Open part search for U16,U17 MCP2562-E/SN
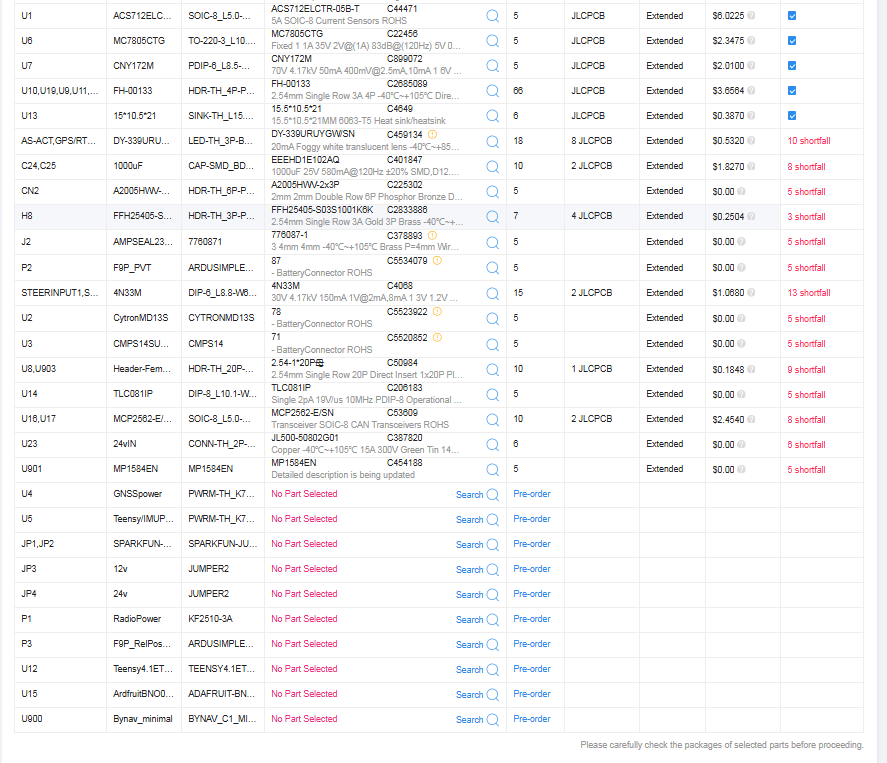This screenshot has height=763, width=887. 493,419
